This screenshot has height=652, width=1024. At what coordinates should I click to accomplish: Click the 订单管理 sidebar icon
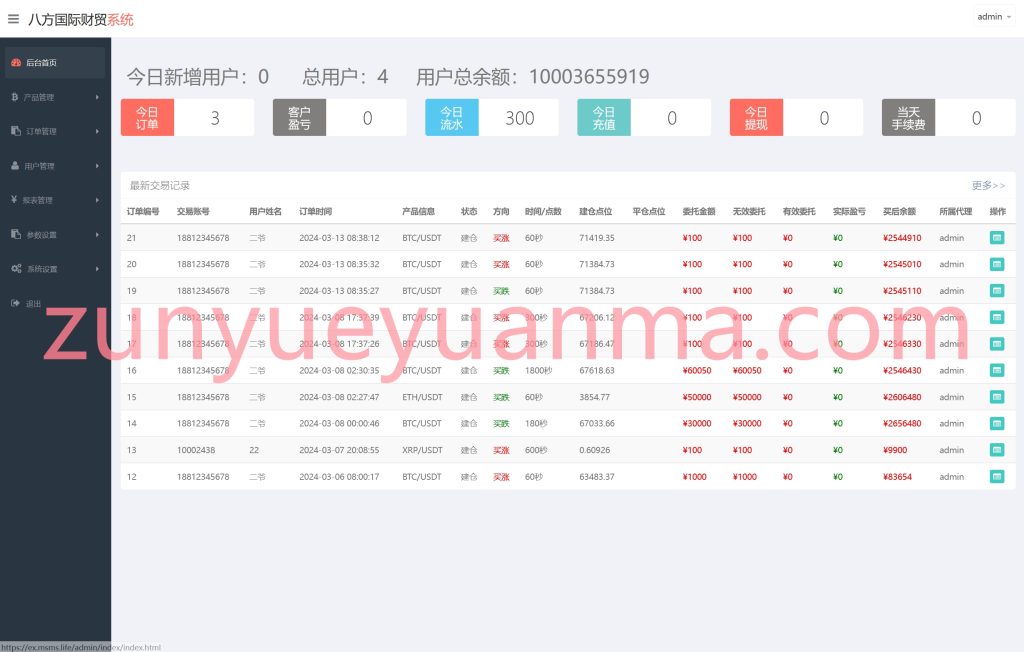(x=16, y=131)
